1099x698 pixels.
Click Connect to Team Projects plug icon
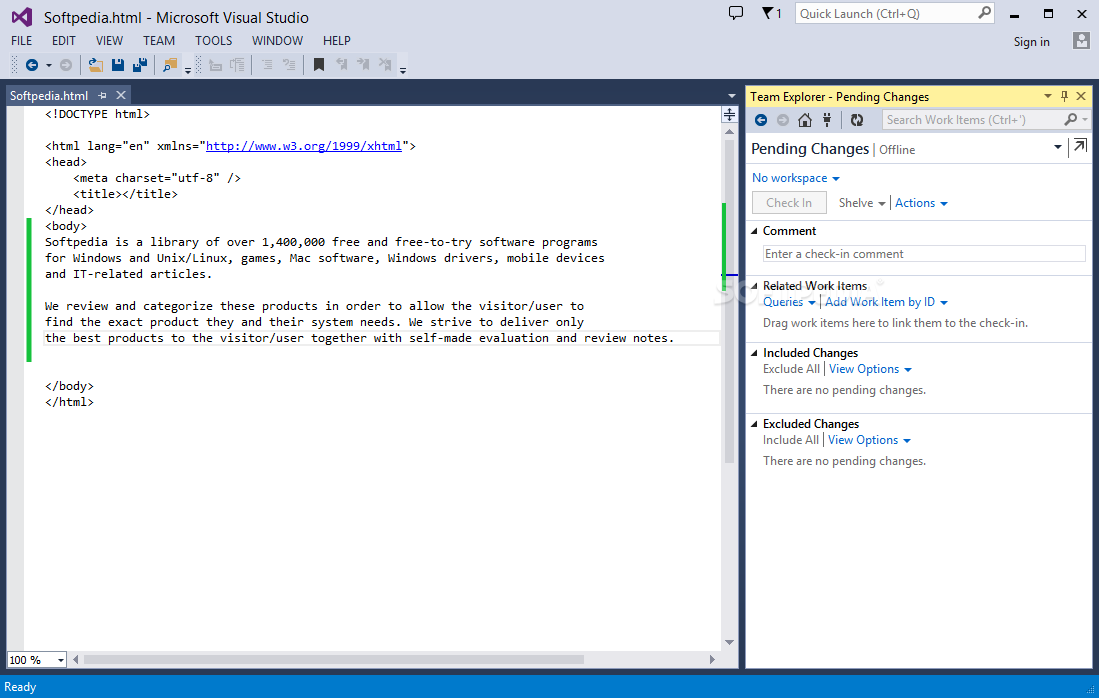click(827, 120)
